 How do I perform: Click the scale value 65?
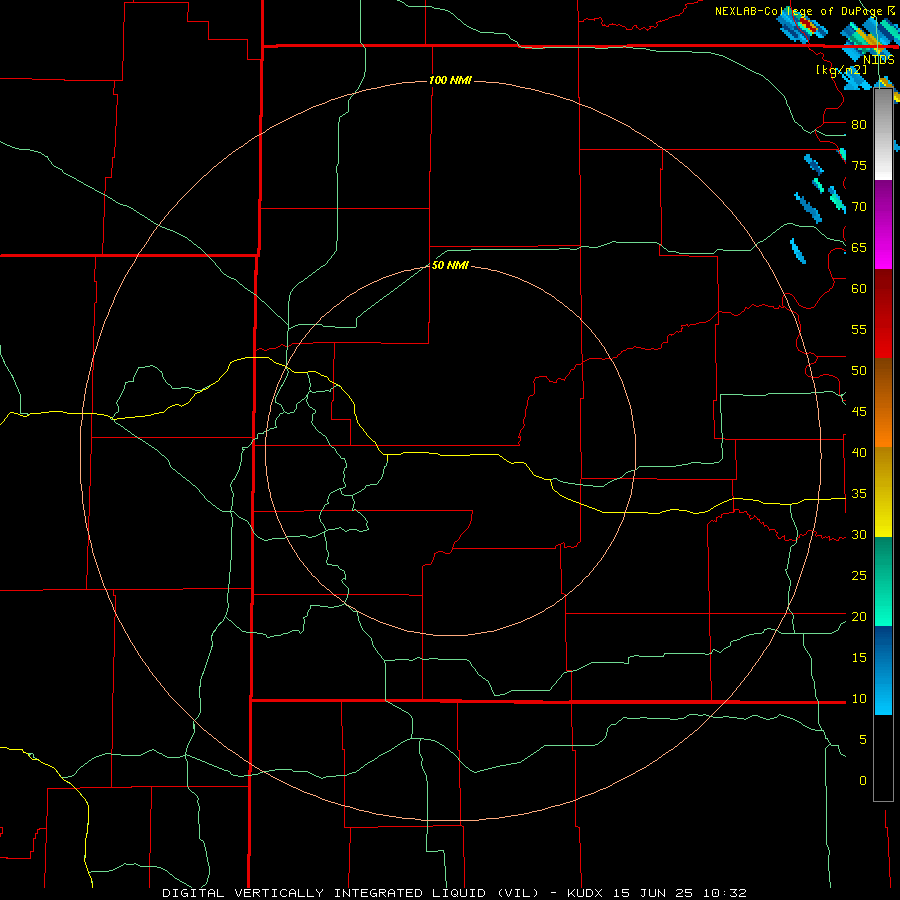(859, 248)
